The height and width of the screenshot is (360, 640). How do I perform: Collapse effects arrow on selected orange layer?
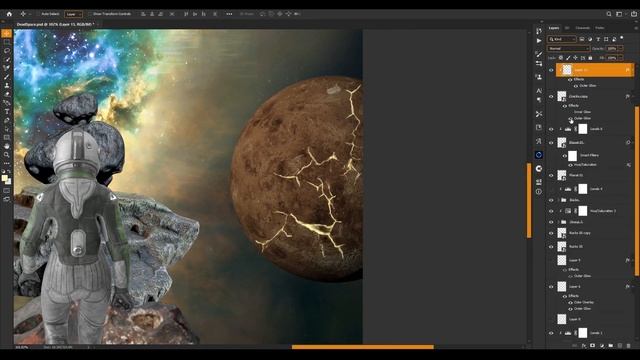pyautogui.click(x=633, y=70)
